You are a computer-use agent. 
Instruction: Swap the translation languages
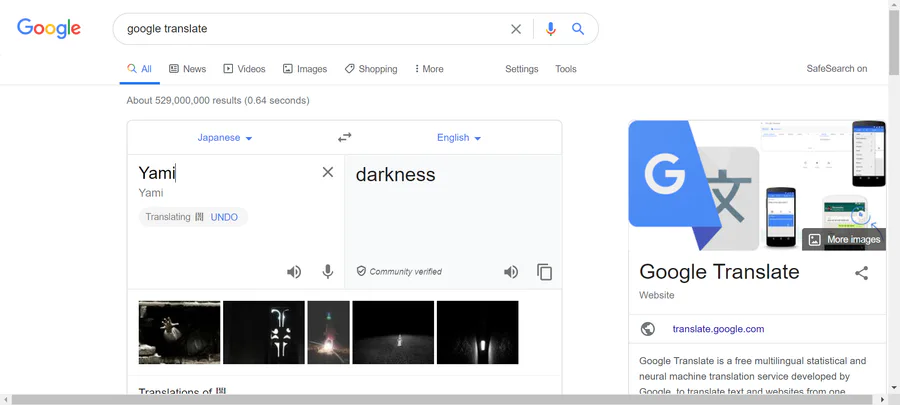[x=344, y=138]
